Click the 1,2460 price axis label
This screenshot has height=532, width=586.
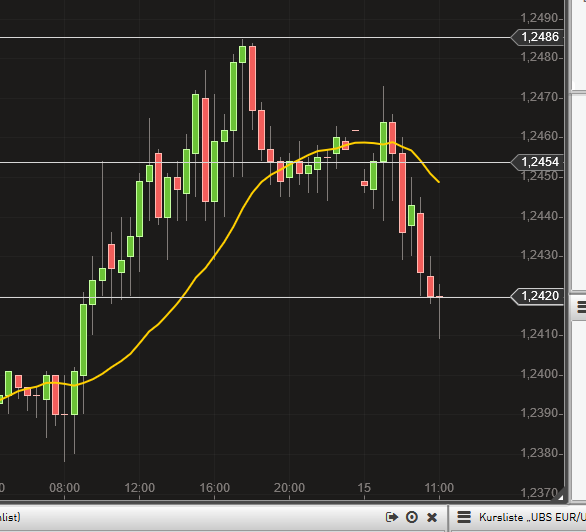(539, 136)
